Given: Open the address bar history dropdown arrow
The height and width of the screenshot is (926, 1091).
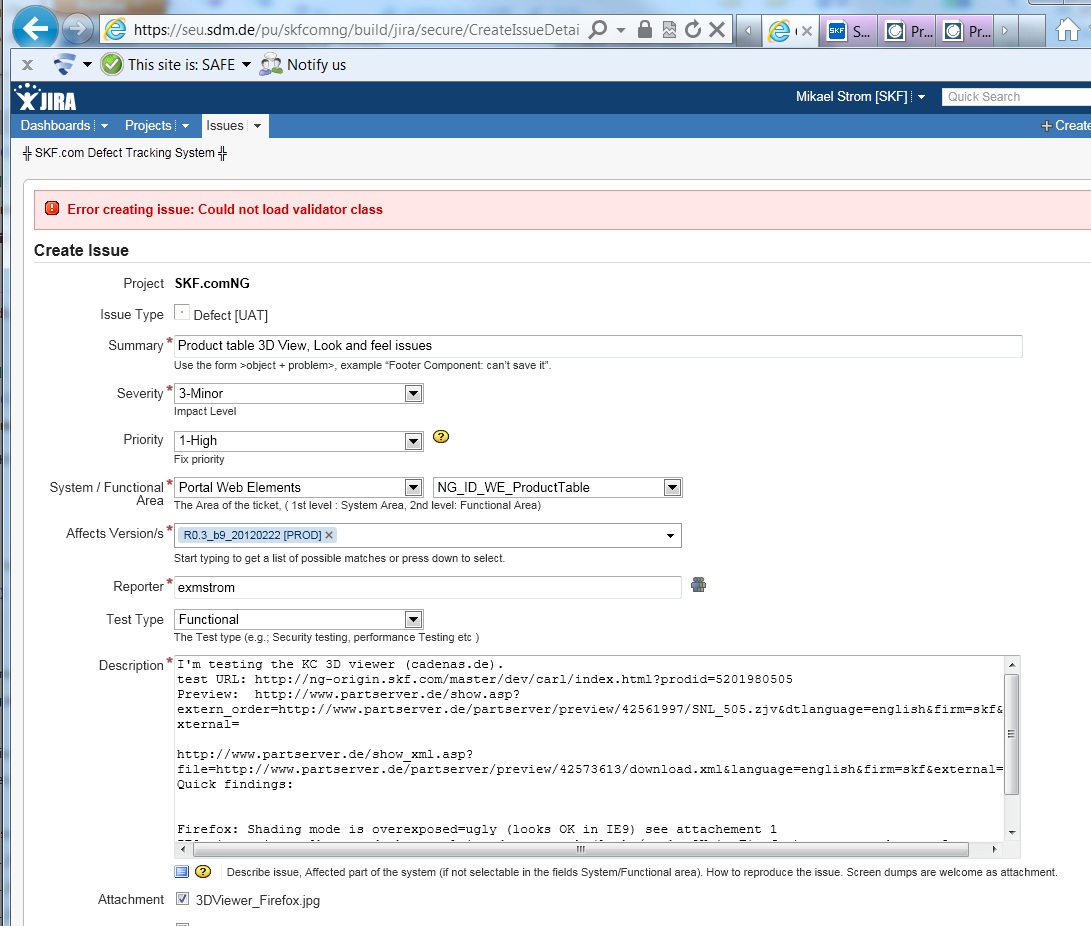Looking at the screenshot, I should [x=621, y=30].
